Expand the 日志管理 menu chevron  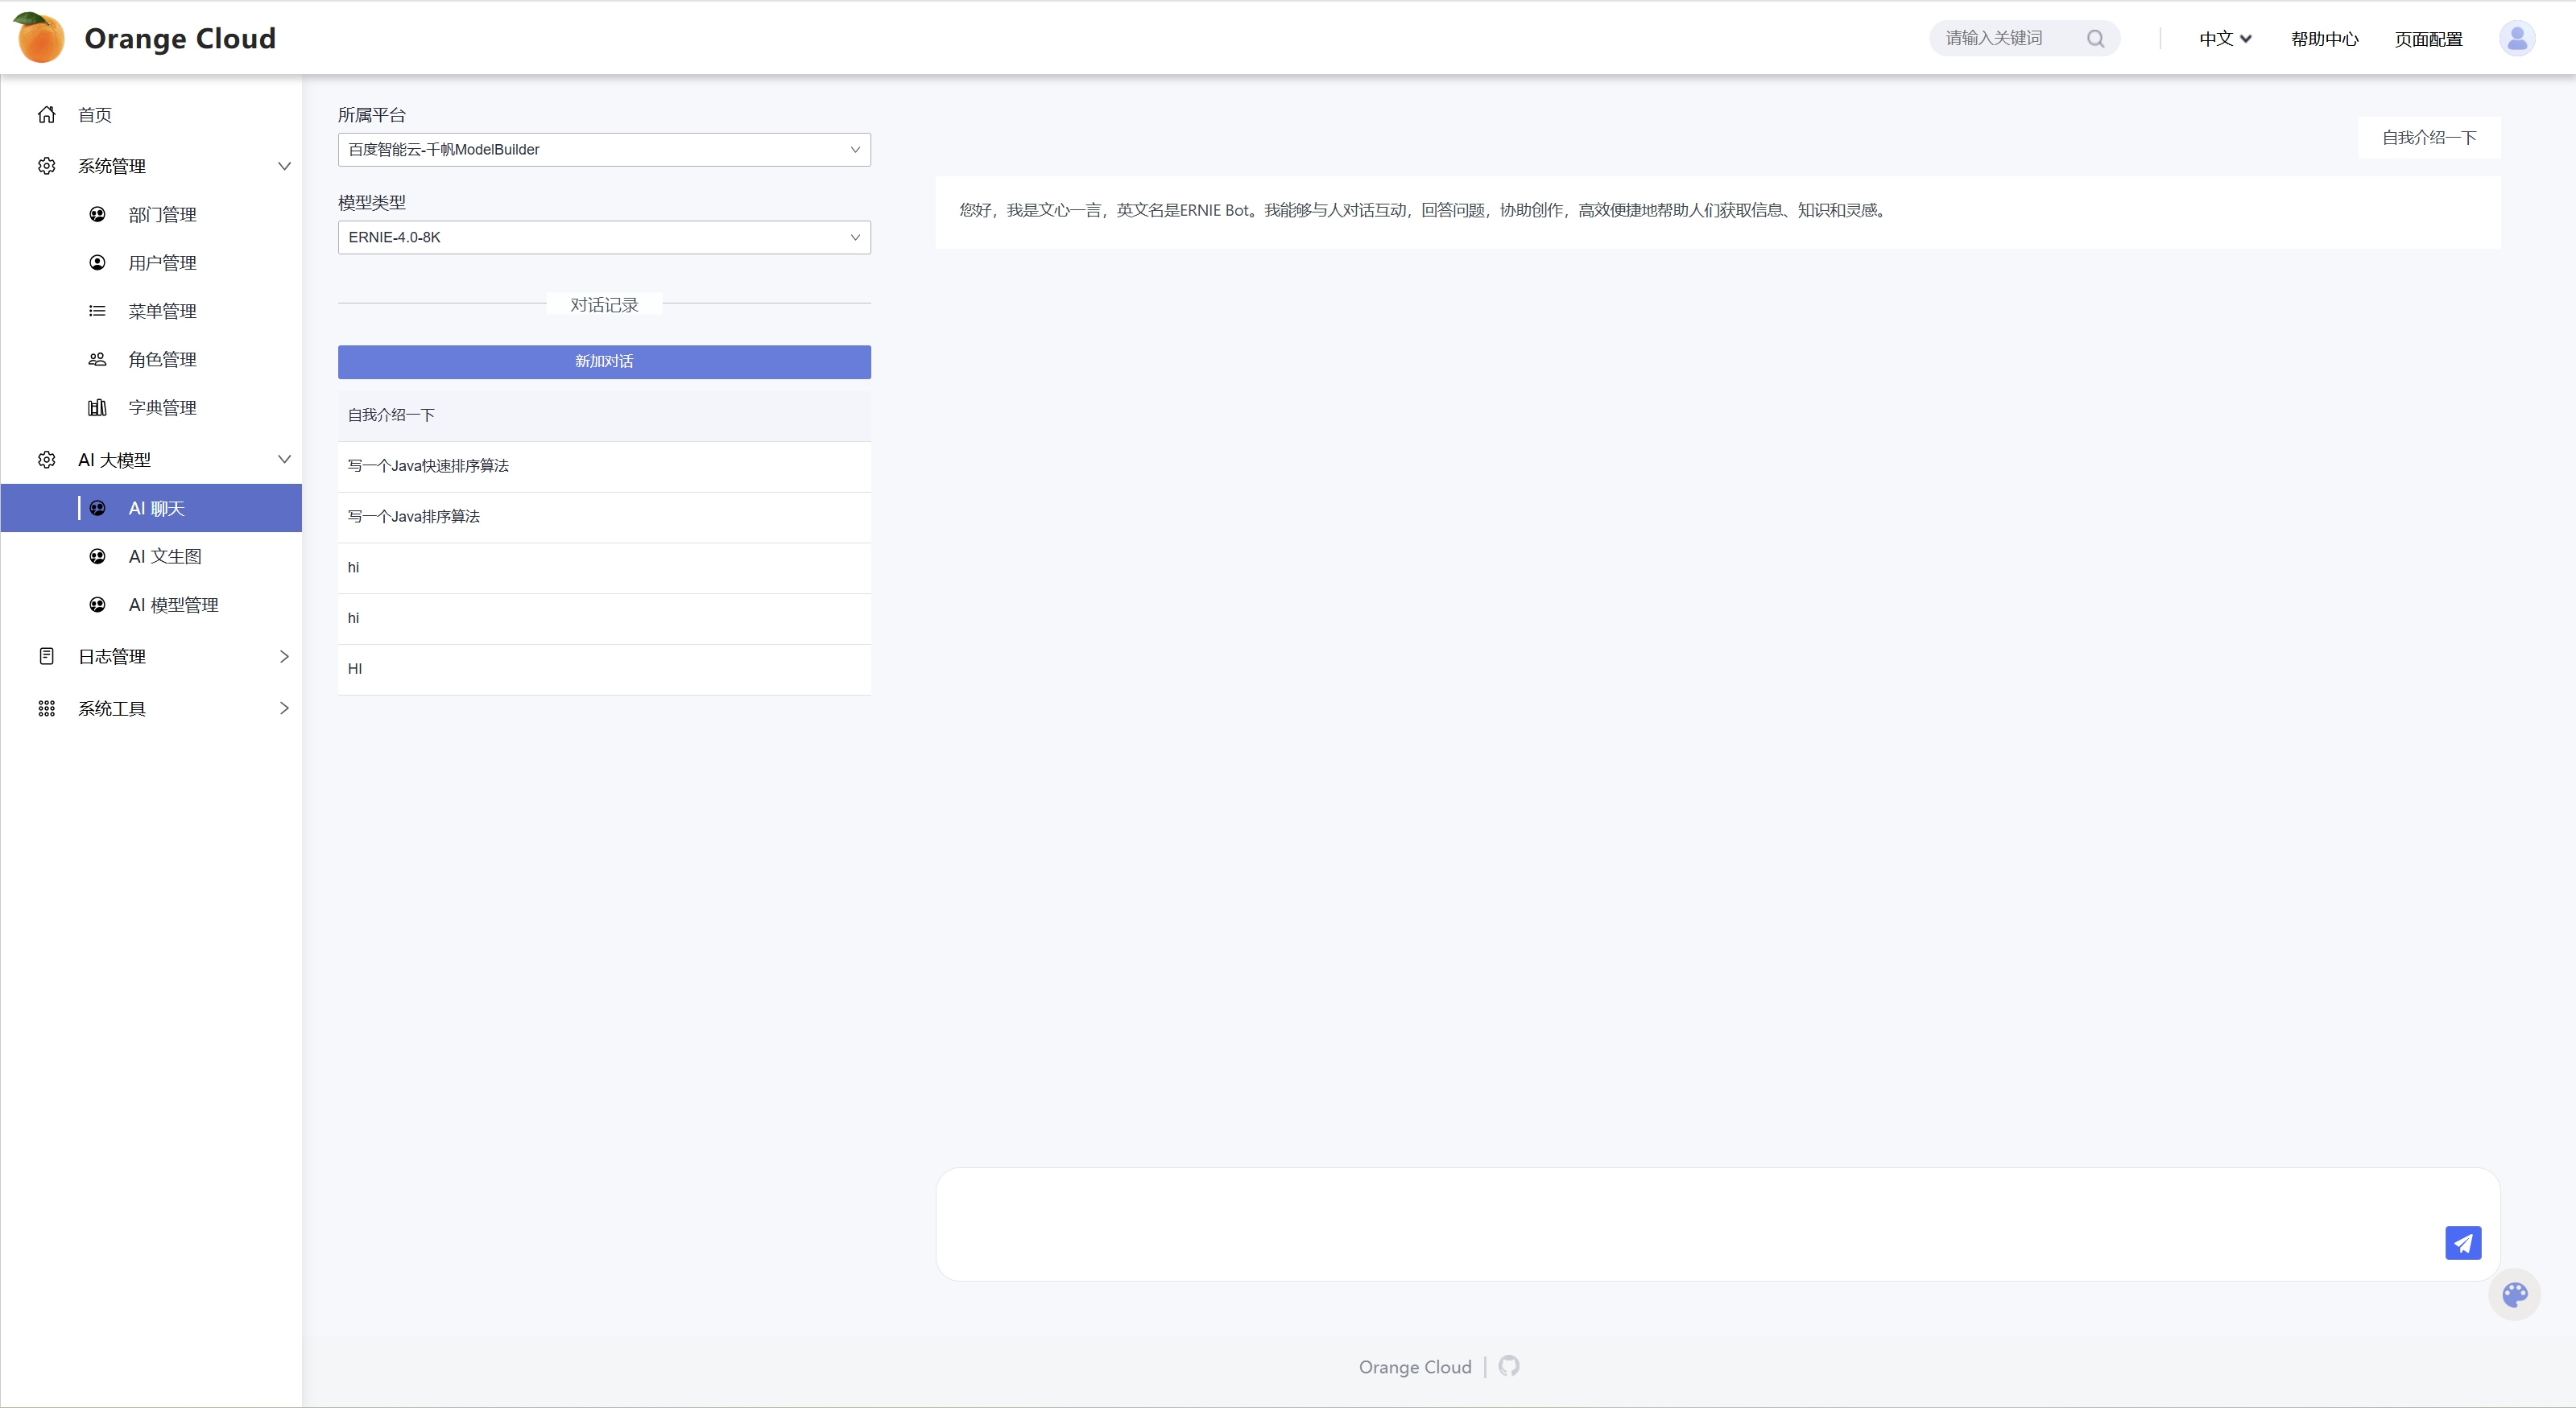click(284, 656)
